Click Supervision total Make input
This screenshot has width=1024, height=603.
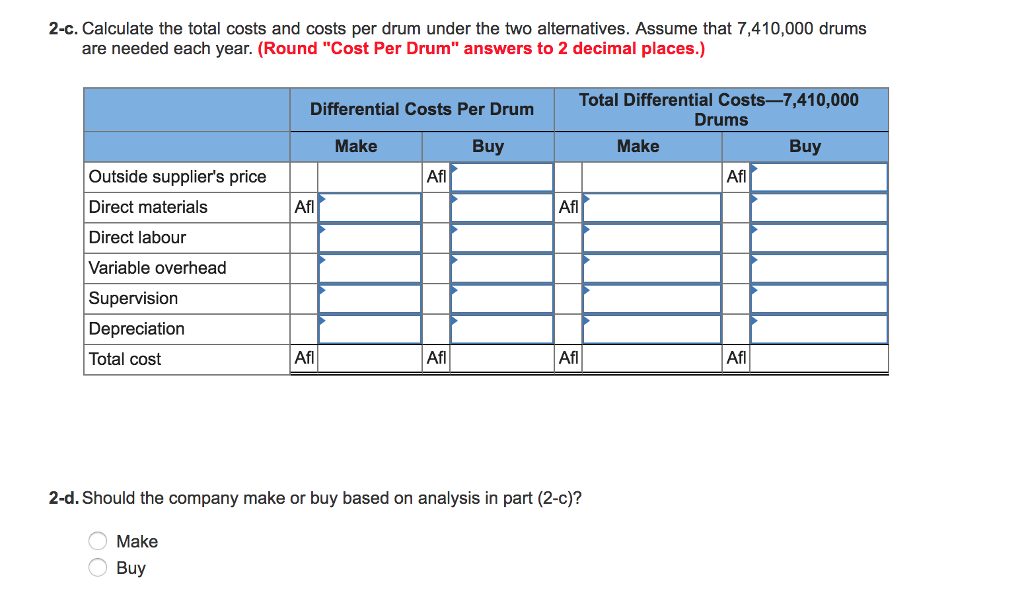(x=652, y=299)
